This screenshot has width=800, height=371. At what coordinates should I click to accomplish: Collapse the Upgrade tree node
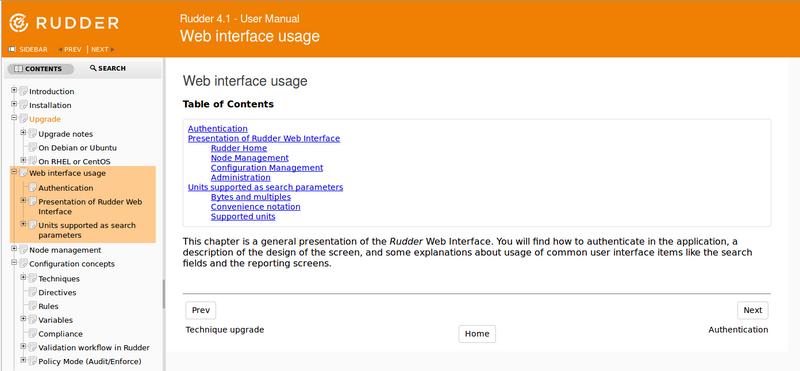coord(14,118)
